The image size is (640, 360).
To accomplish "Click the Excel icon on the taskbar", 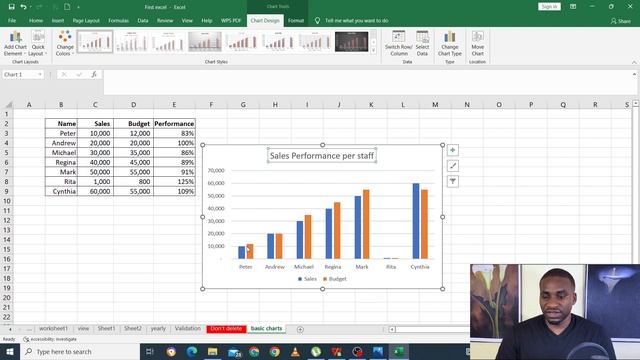I will (x=399, y=351).
